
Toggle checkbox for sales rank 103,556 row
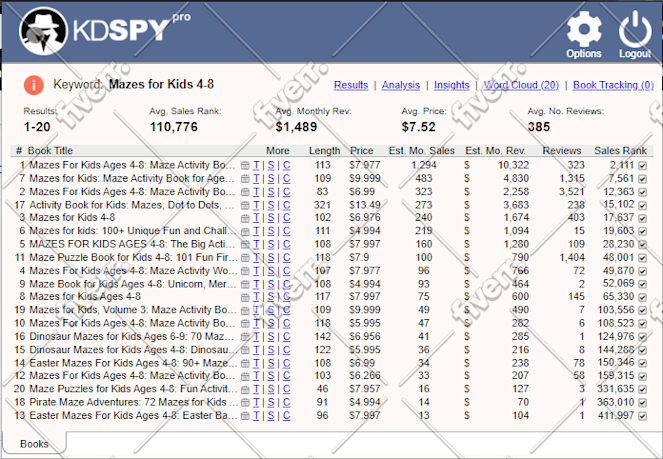pos(643,311)
